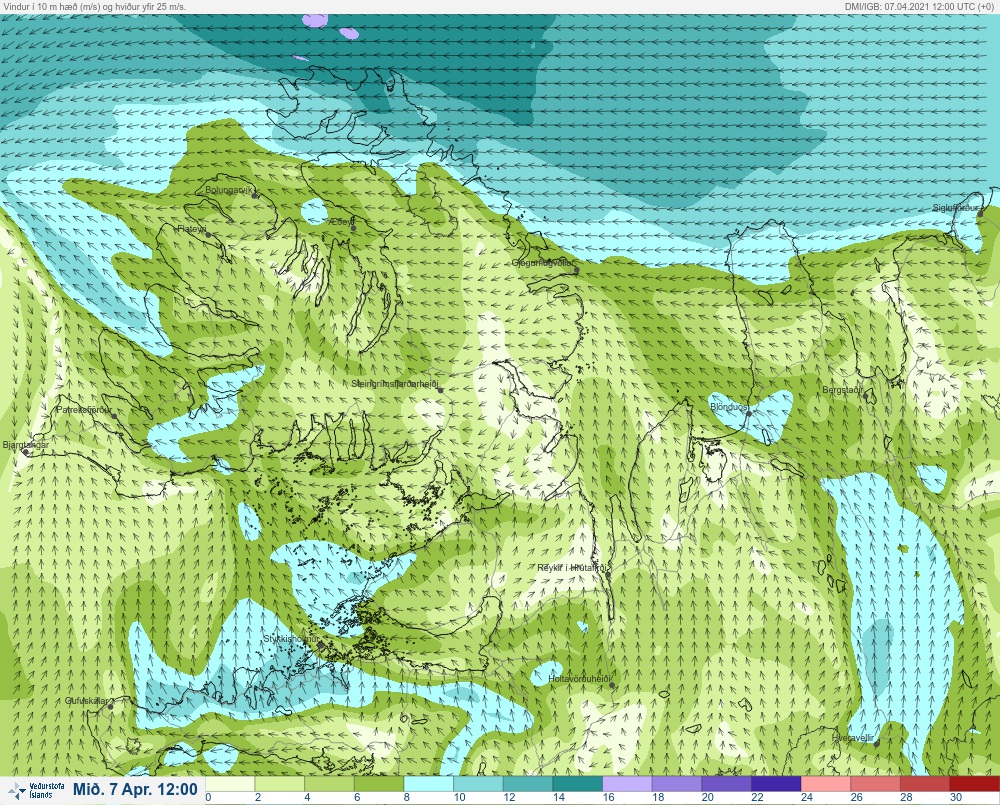Click the DMI/IGB 07.04.2021 timestamp text
Image resolution: width=1000 pixels, height=805 pixels.
[921, 6]
